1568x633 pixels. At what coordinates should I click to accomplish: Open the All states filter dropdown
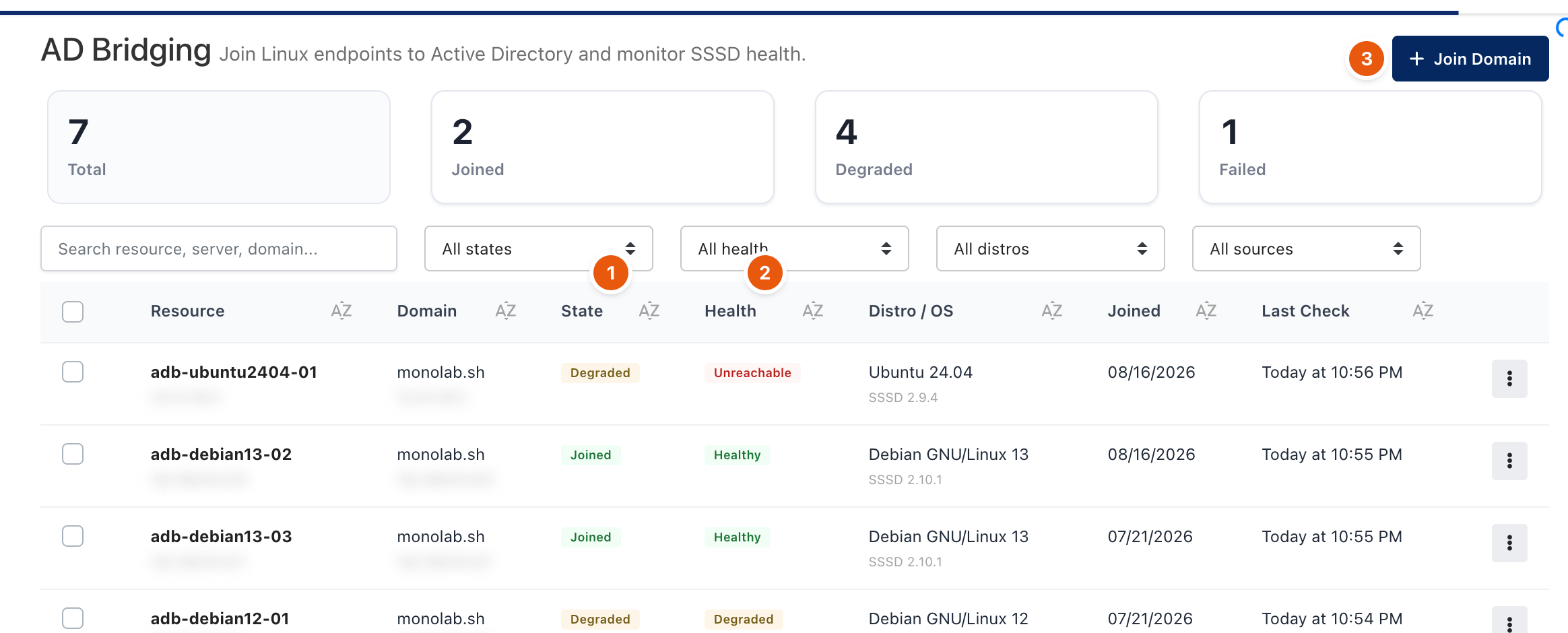(x=539, y=249)
